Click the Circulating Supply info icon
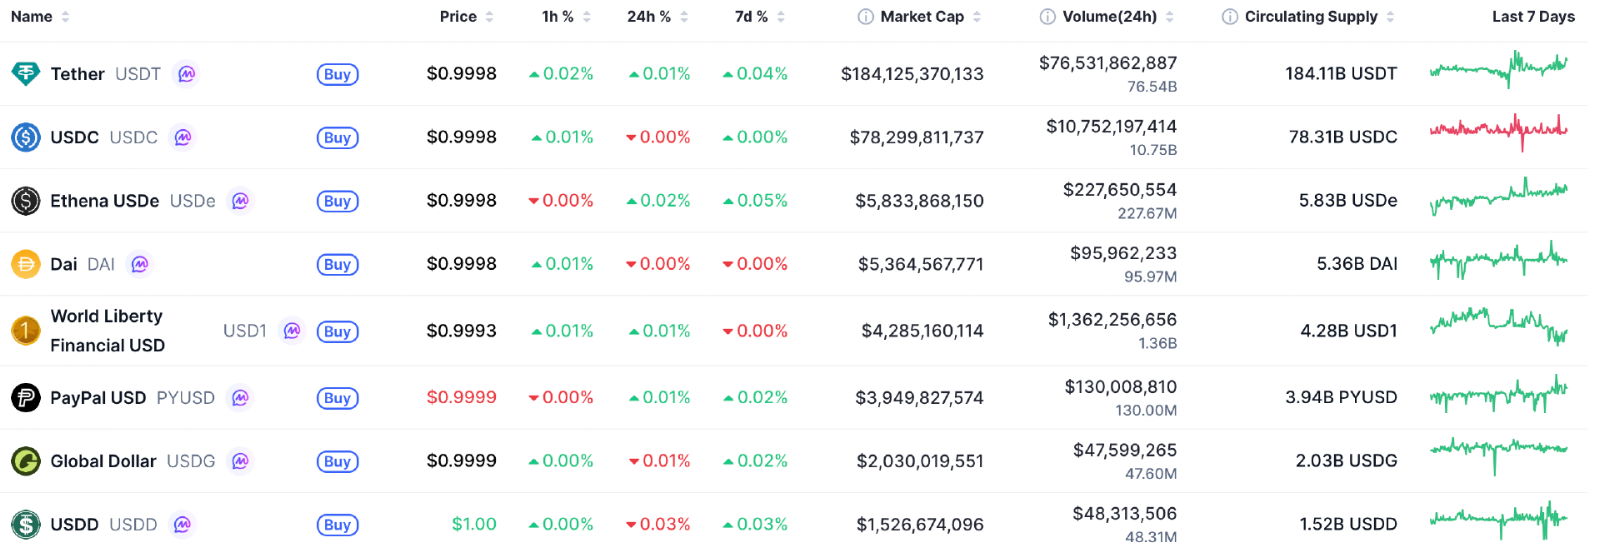This screenshot has width=1600, height=548. pyautogui.click(x=1230, y=17)
